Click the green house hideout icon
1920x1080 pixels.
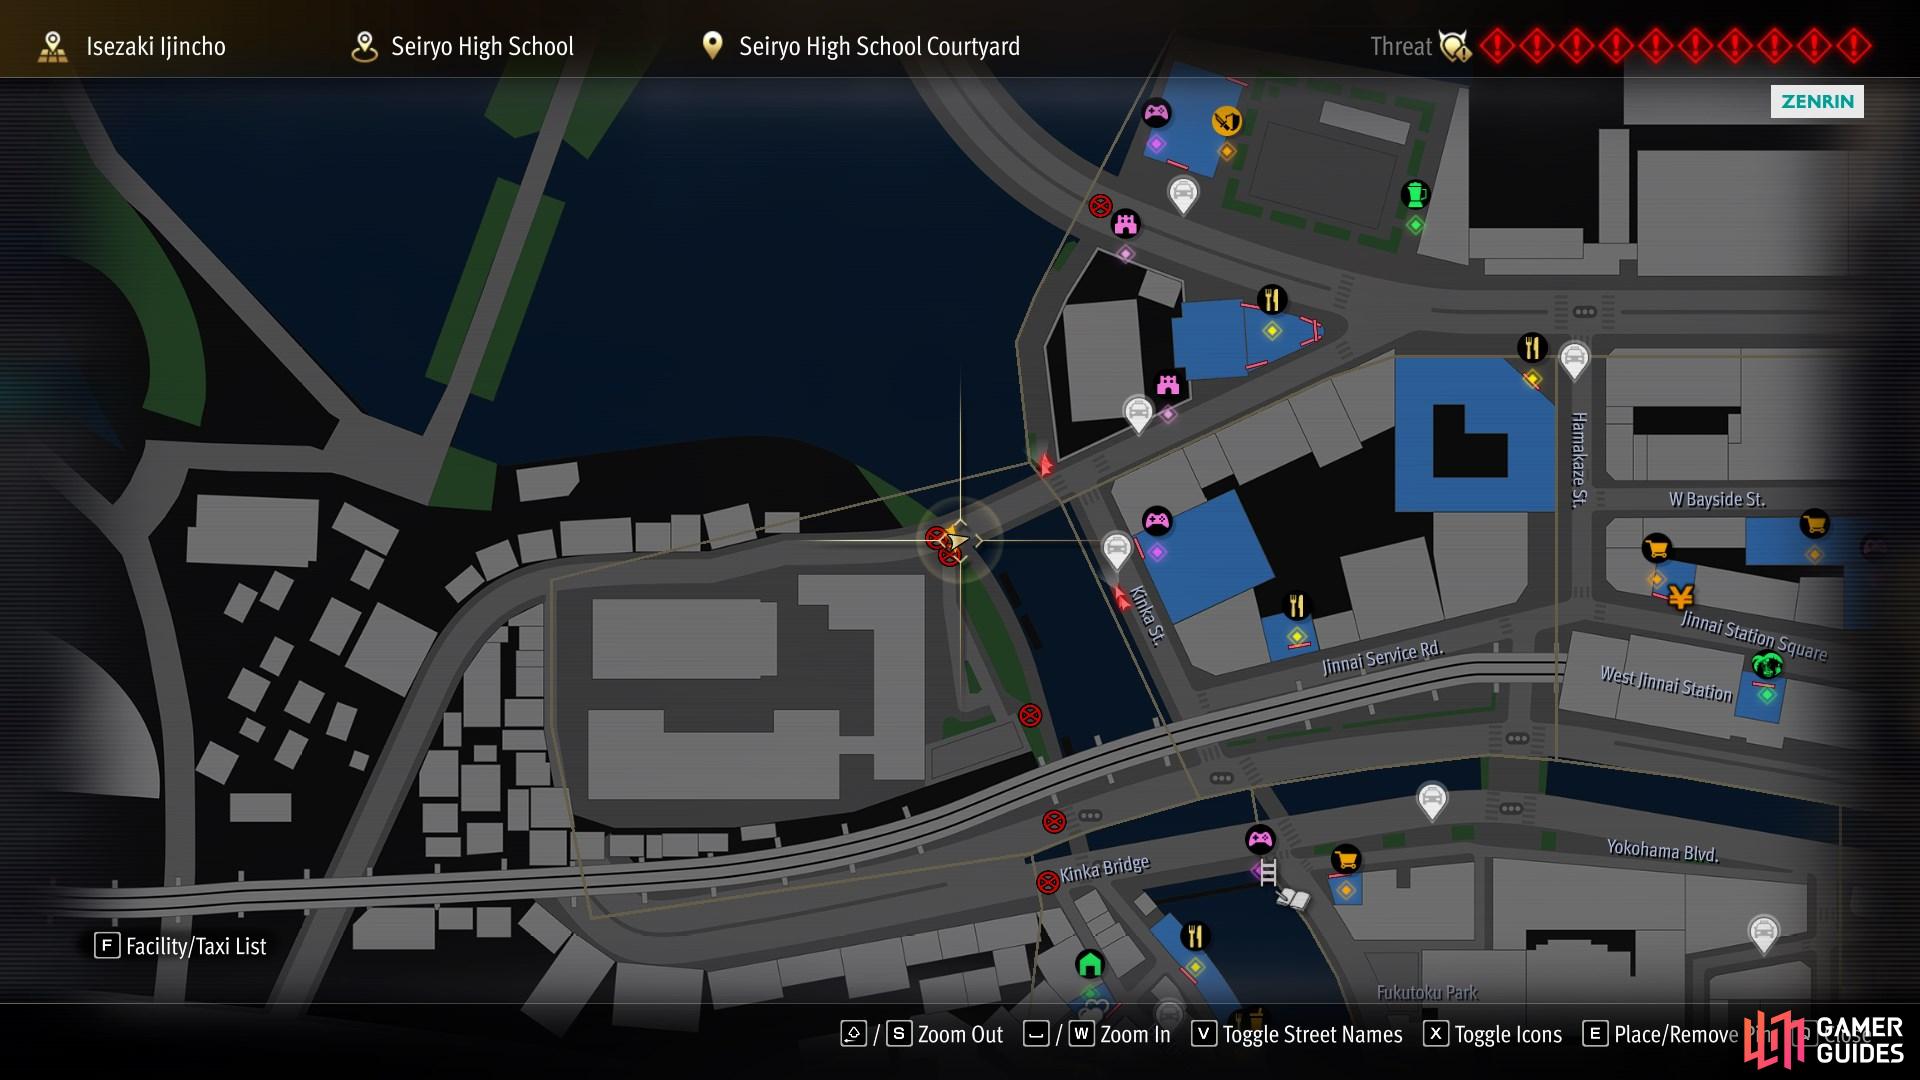(x=1090, y=964)
